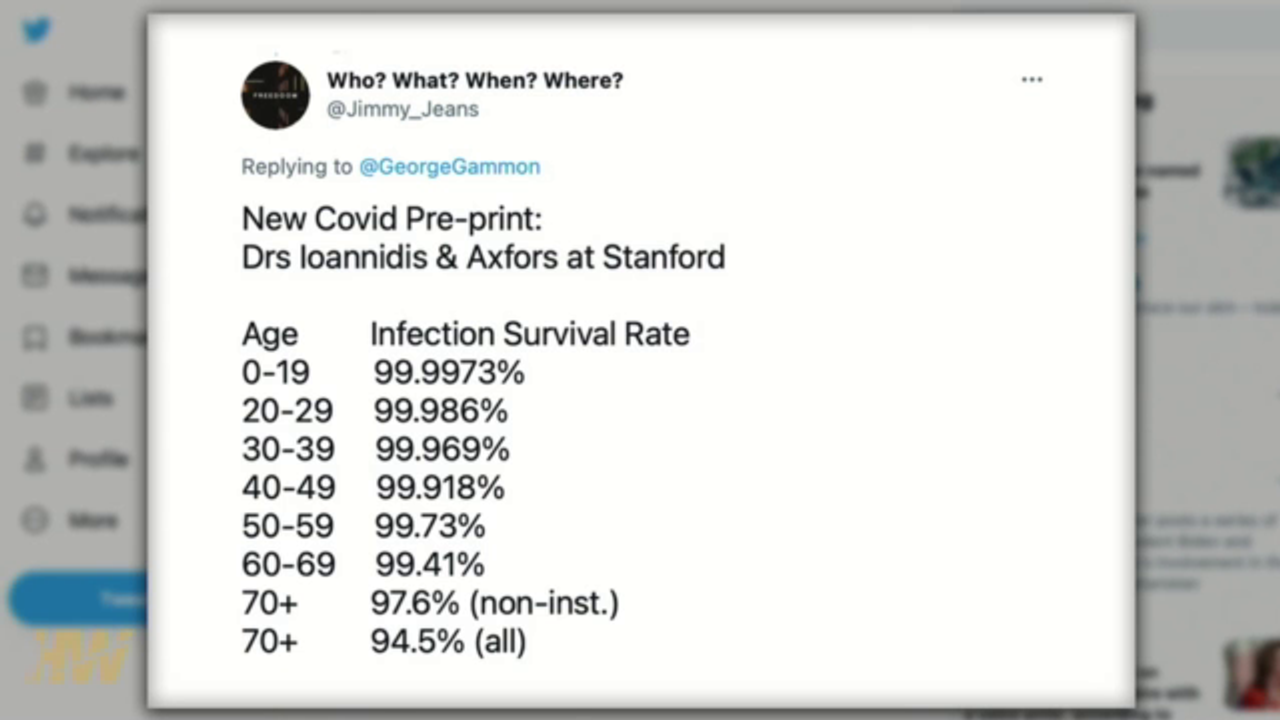Open Explore with the hashtag icon
1280x720 pixels.
pos(36,153)
